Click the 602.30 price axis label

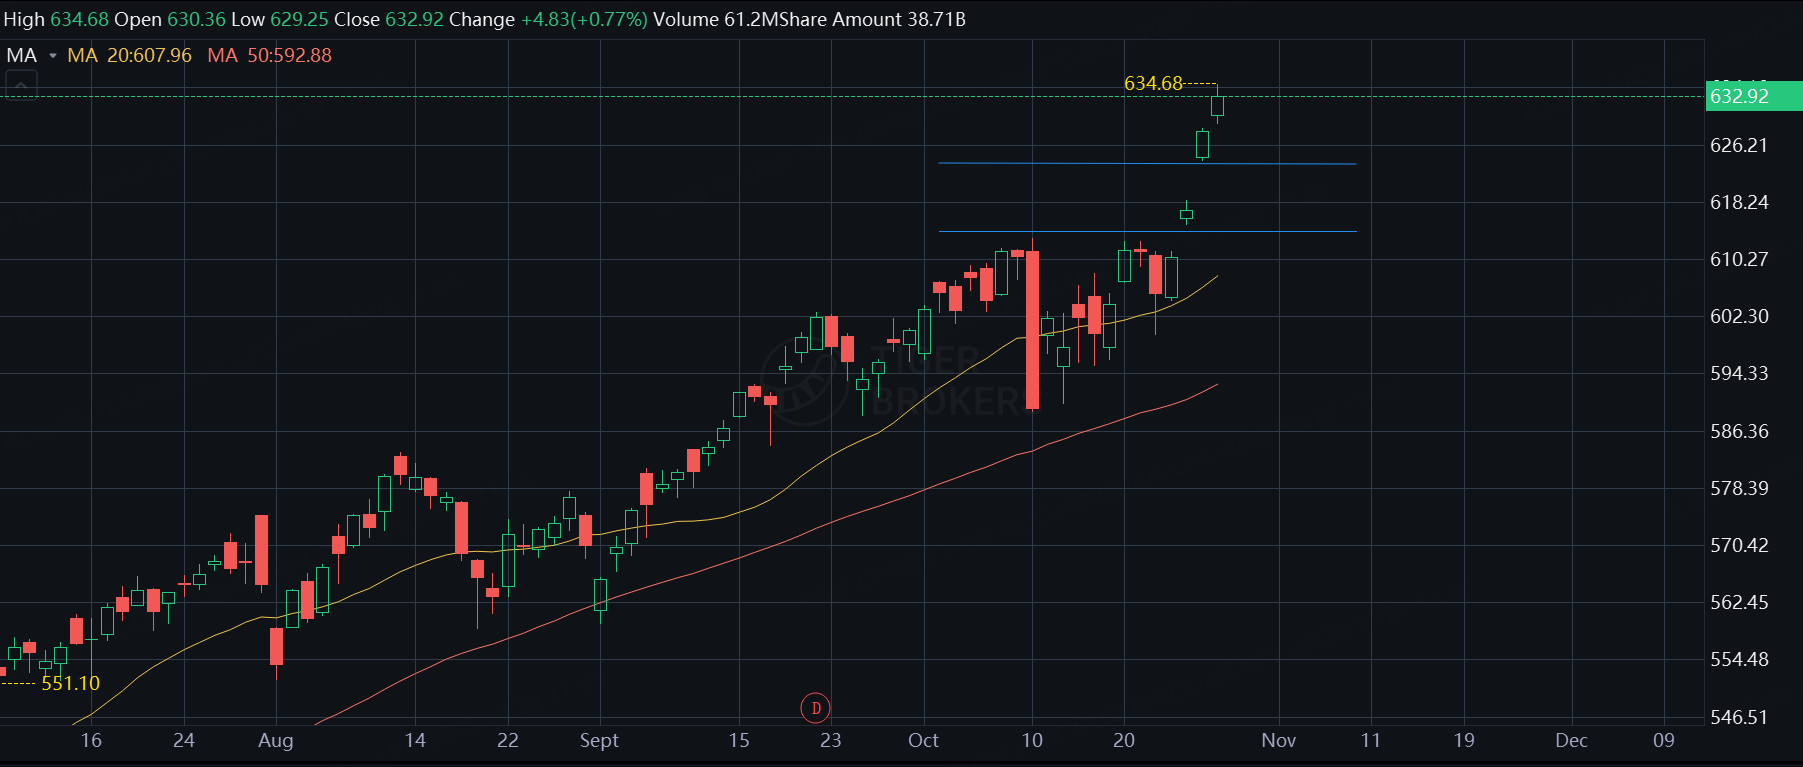pos(1739,316)
